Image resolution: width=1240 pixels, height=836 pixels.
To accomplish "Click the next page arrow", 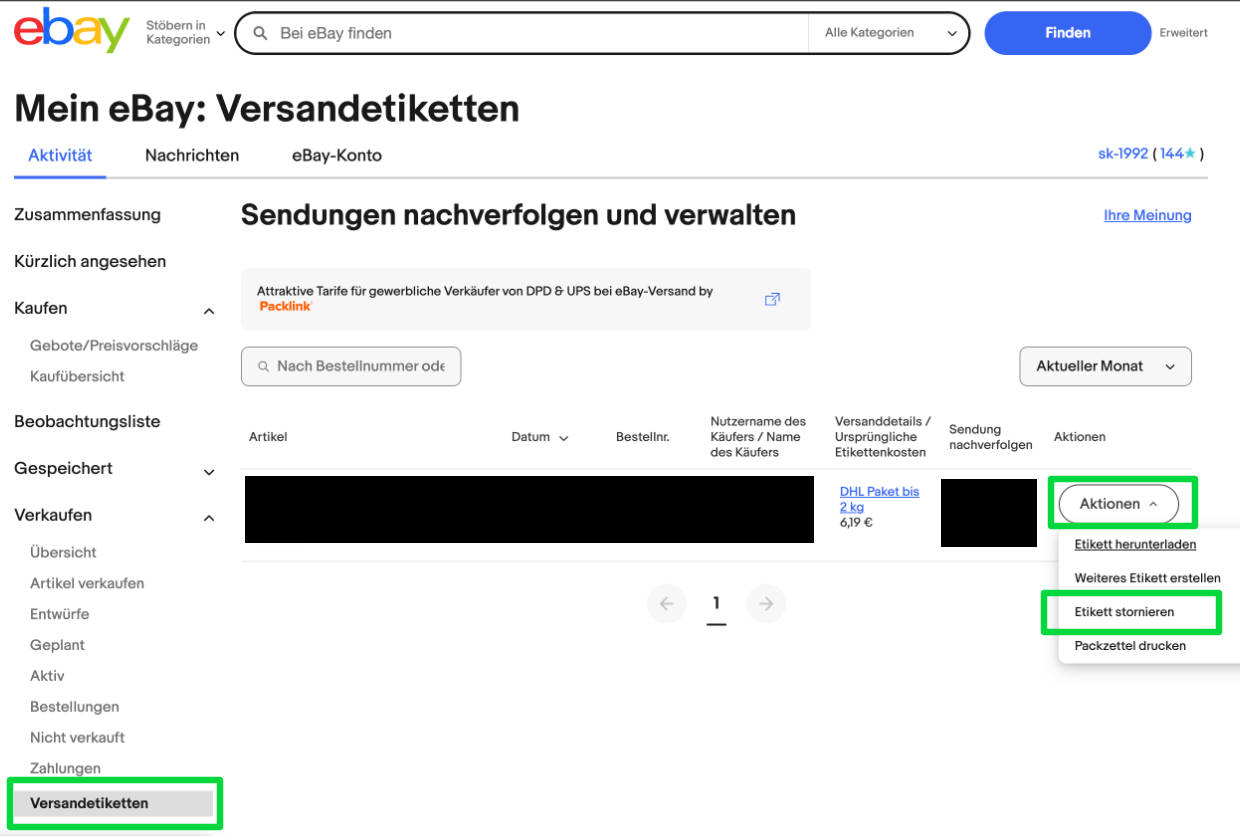I will pyautogui.click(x=766, y=604).
